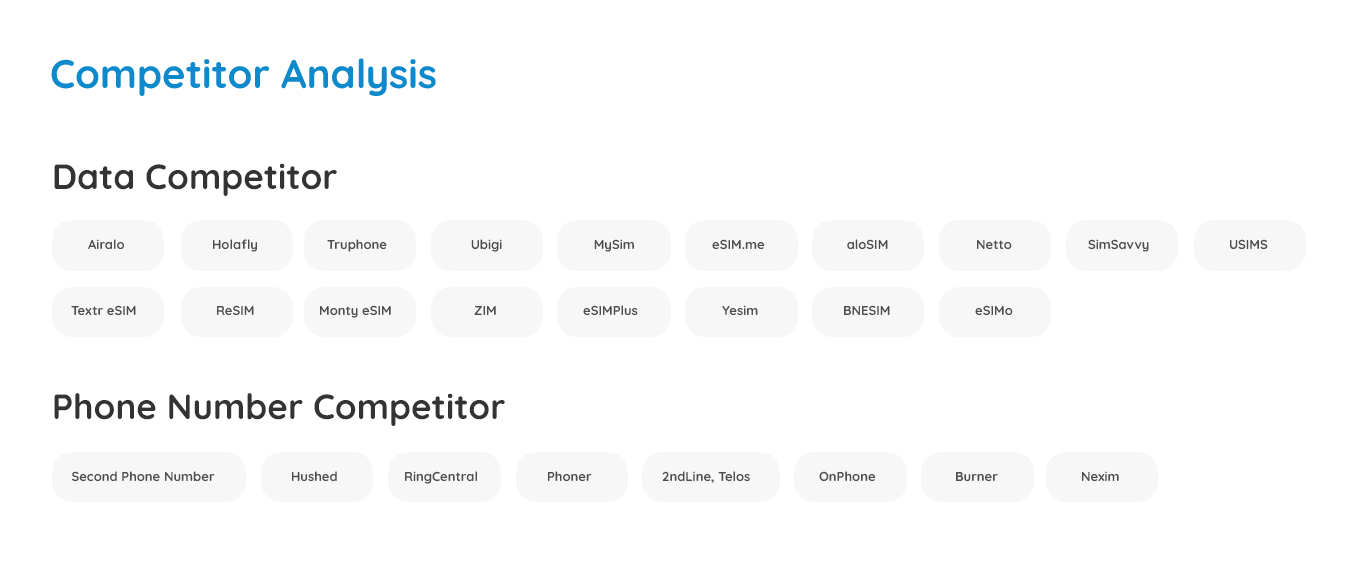Pick the BNESIM chip

867,311
